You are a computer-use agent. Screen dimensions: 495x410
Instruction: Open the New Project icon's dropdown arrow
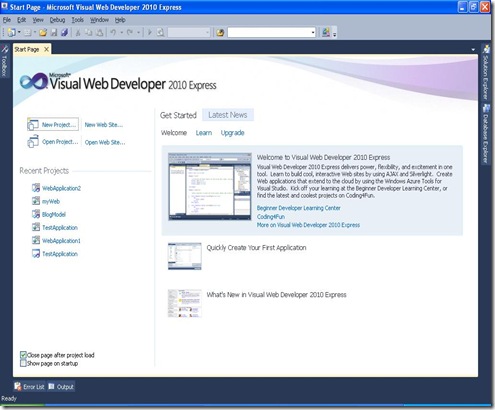coord(19,32)
